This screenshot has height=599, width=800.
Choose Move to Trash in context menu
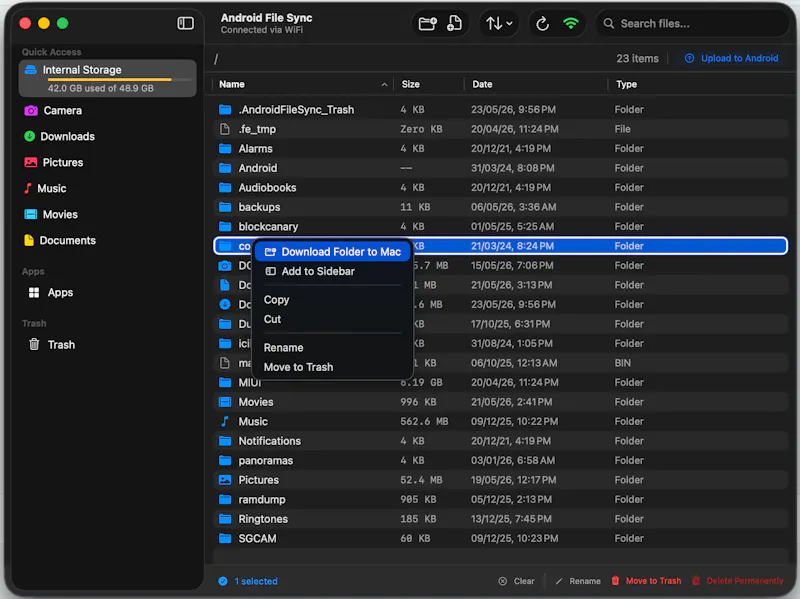(298, 367)
